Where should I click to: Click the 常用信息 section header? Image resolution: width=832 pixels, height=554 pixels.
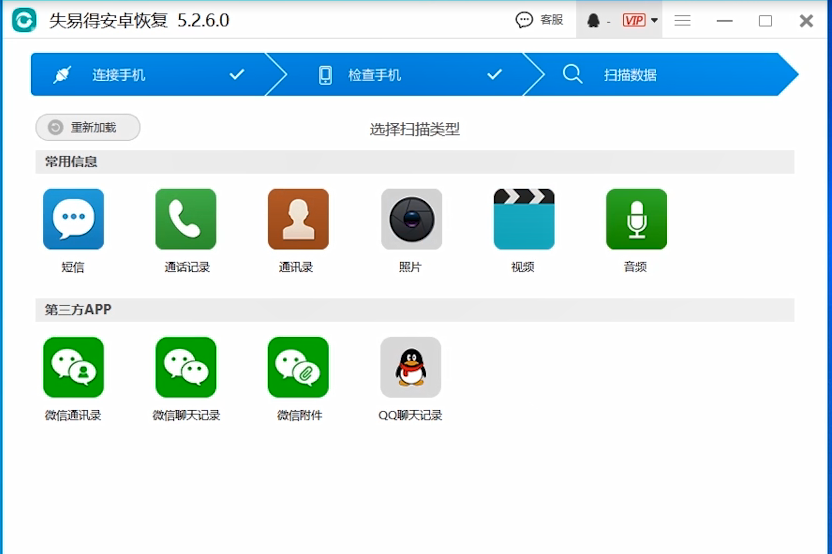pyautogui.click(x=415, y=162)
